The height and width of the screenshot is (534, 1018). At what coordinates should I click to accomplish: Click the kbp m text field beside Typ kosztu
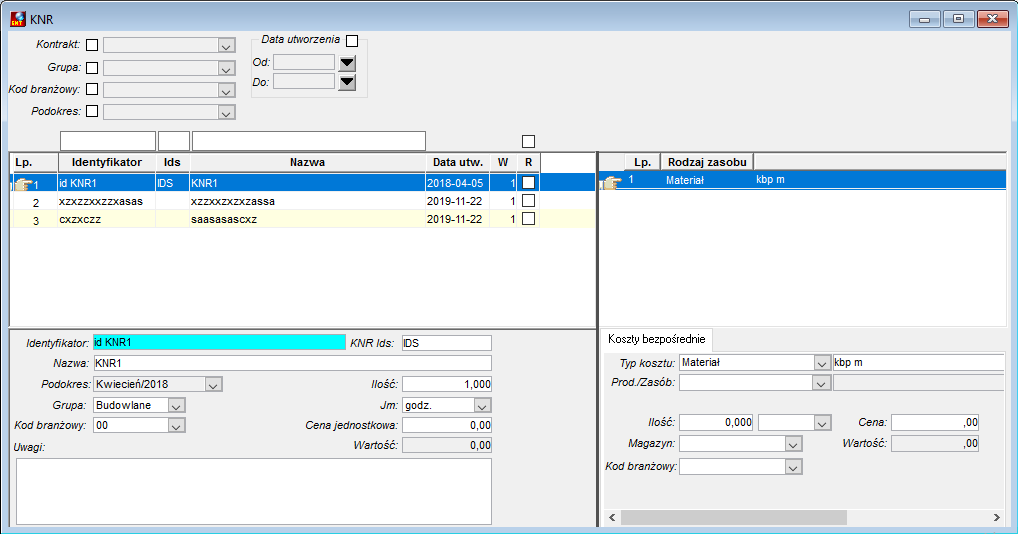pos(918,363)
